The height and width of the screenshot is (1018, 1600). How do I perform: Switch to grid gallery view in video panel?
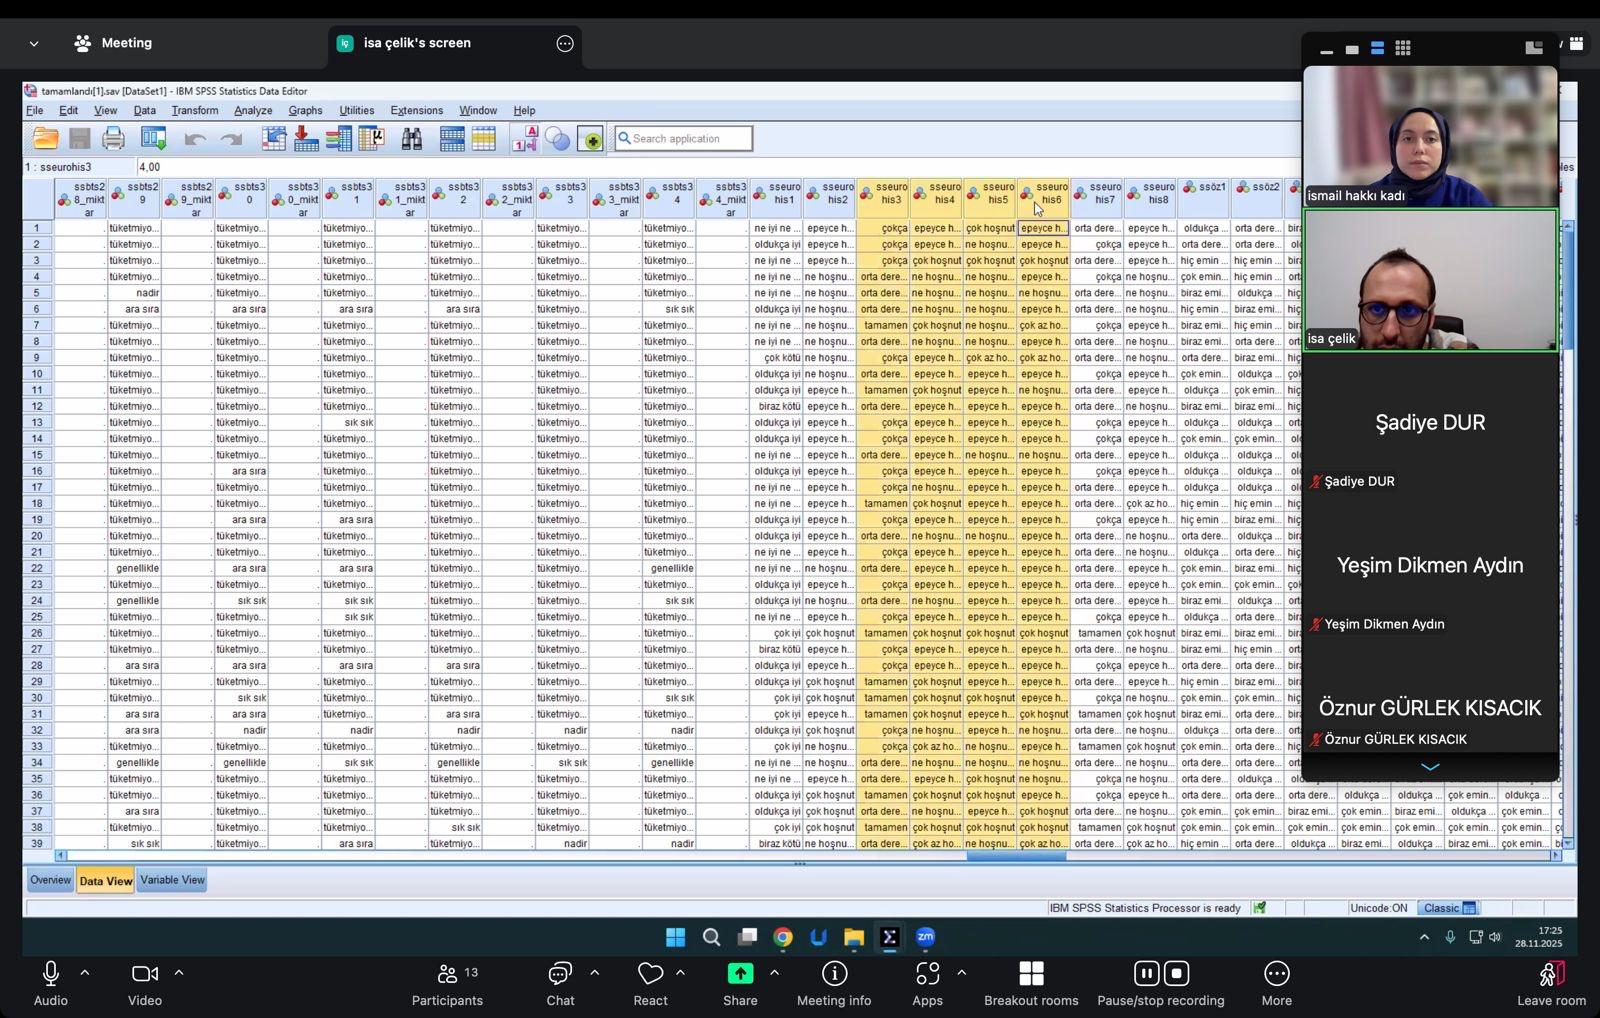tap(1403, 48)
